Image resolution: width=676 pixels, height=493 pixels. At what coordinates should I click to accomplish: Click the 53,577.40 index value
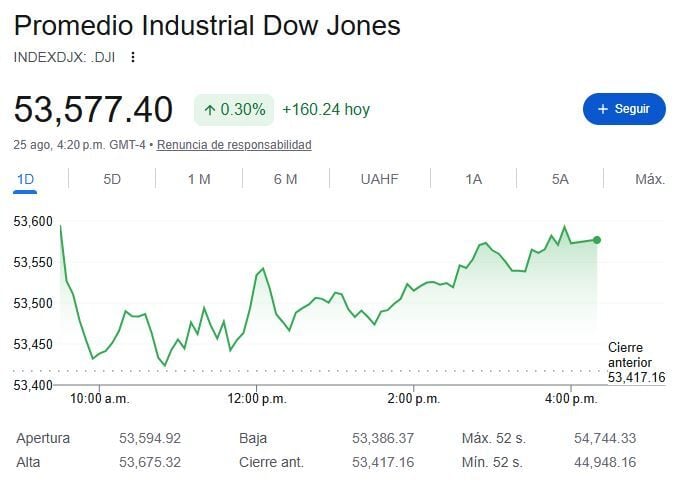pyautogui.click(x=93, y=109)
